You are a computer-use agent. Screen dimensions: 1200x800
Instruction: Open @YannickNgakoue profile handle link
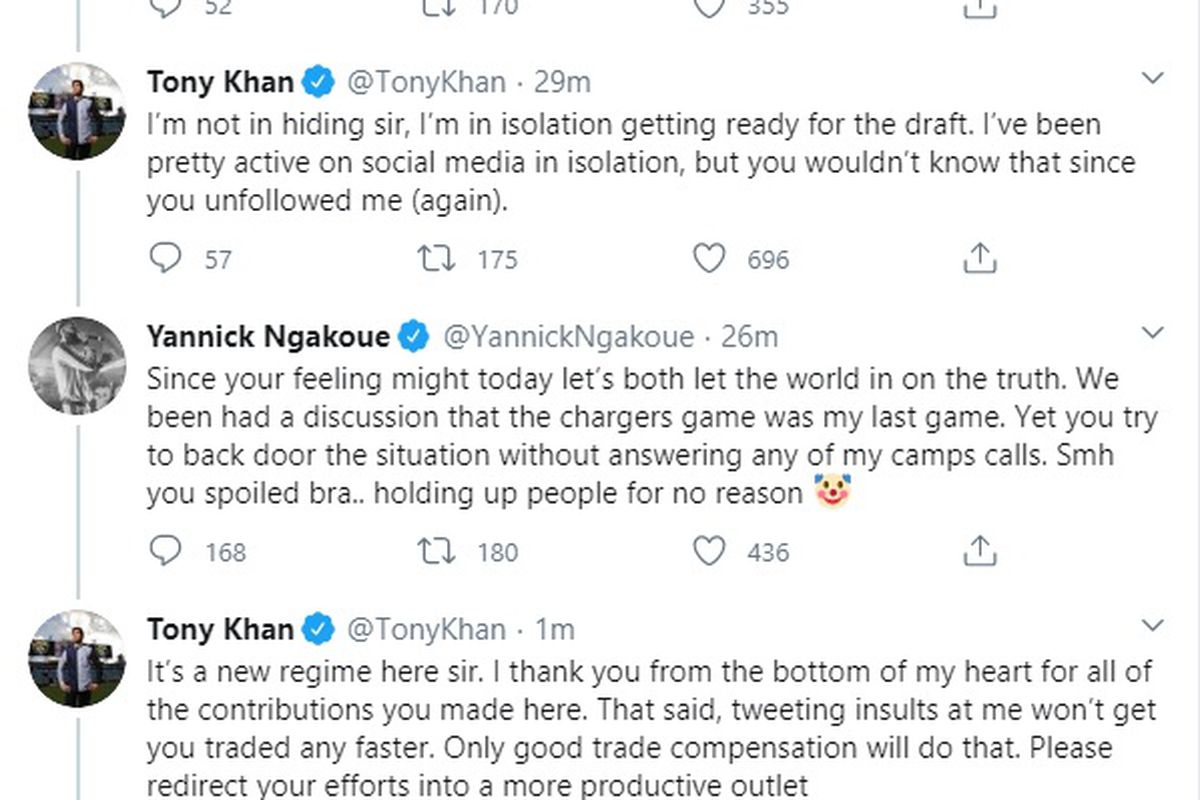tap(567, 337)
